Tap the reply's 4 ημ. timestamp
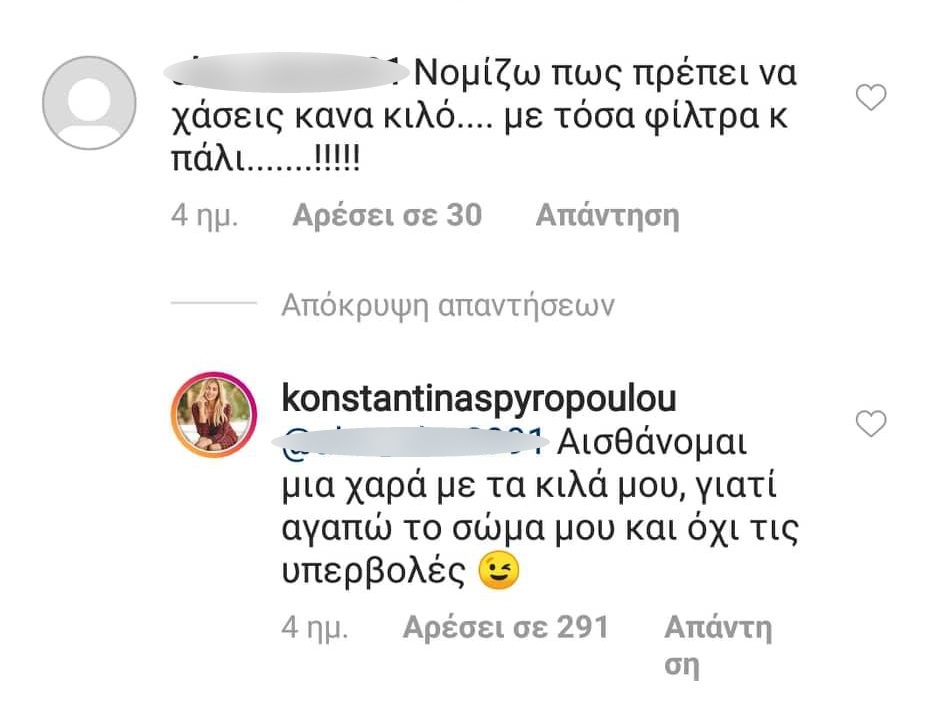The image size is (945, 713). [315, 628]
